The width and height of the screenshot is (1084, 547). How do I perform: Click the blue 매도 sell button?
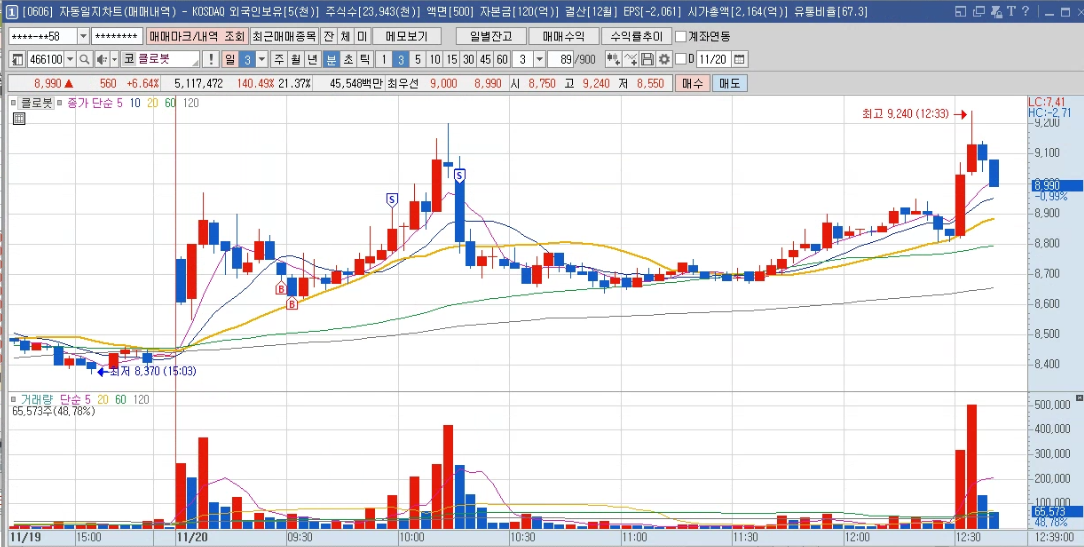point(729,84)
